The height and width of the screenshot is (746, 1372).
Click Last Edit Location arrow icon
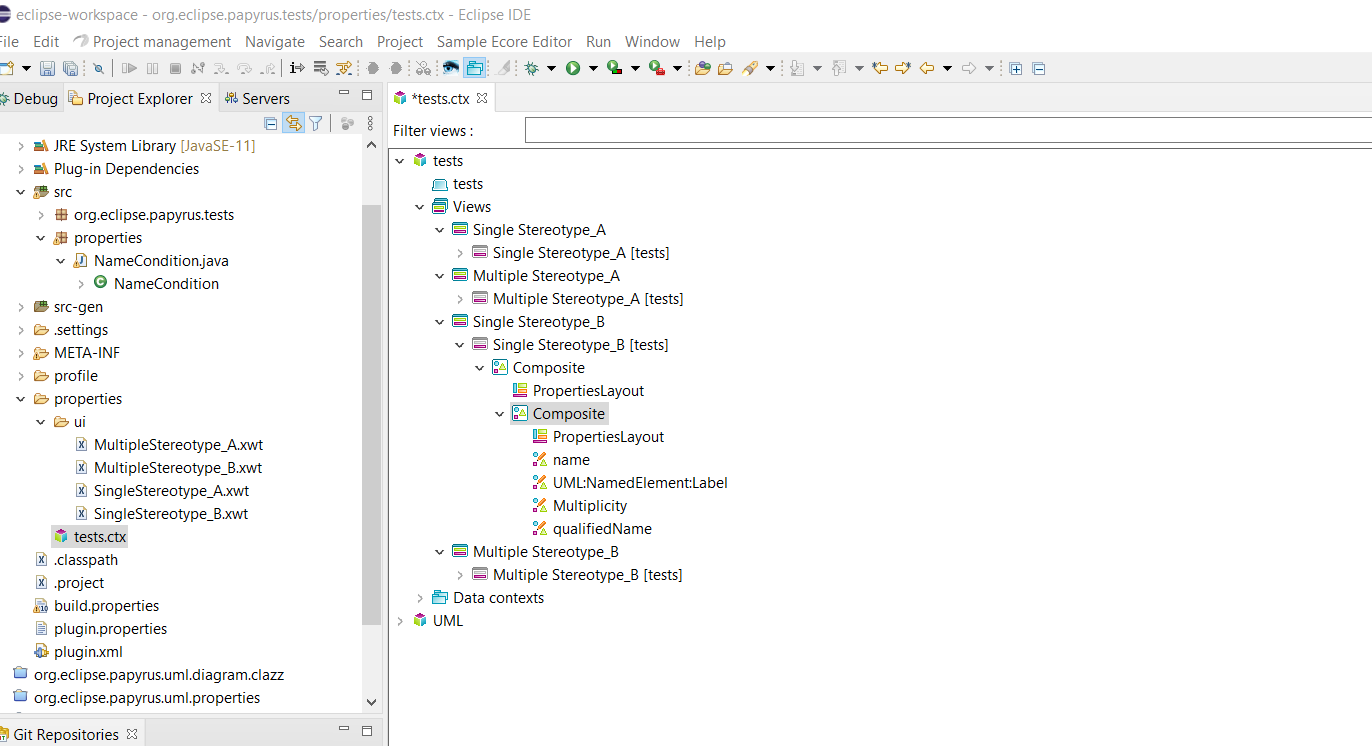880,68
